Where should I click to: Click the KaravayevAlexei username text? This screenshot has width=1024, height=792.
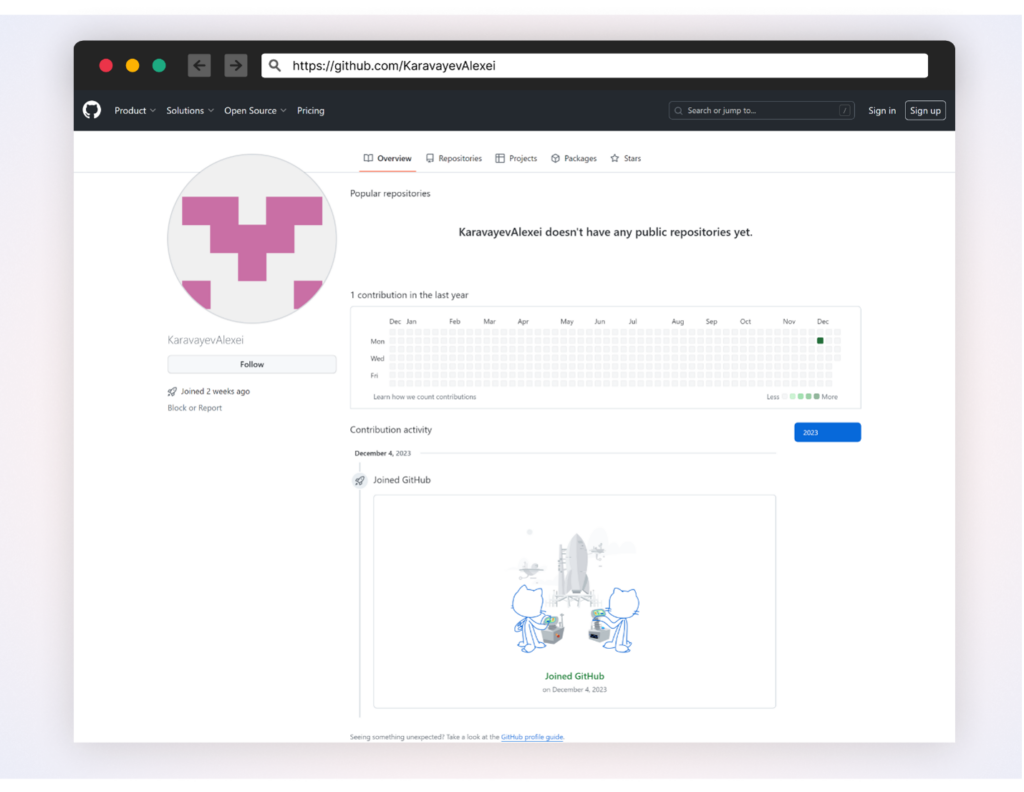click(x=205, y=340)
